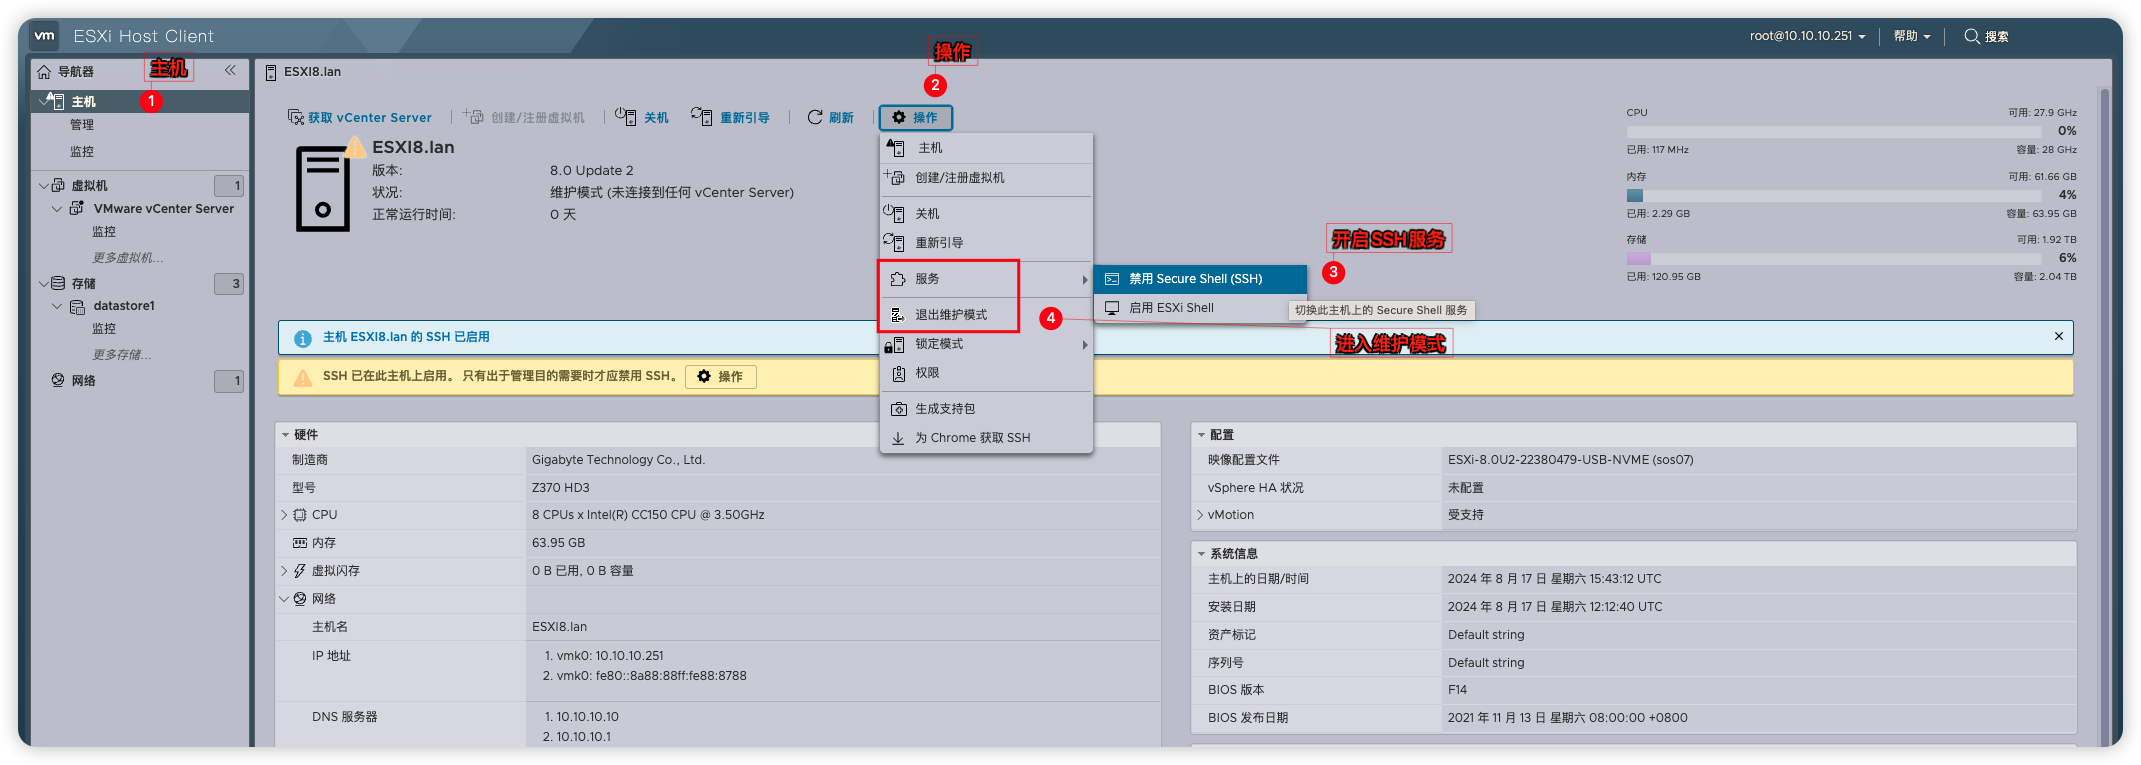Click the Reboot toolbar icon
2141x765 pixels.
(702, 117)
